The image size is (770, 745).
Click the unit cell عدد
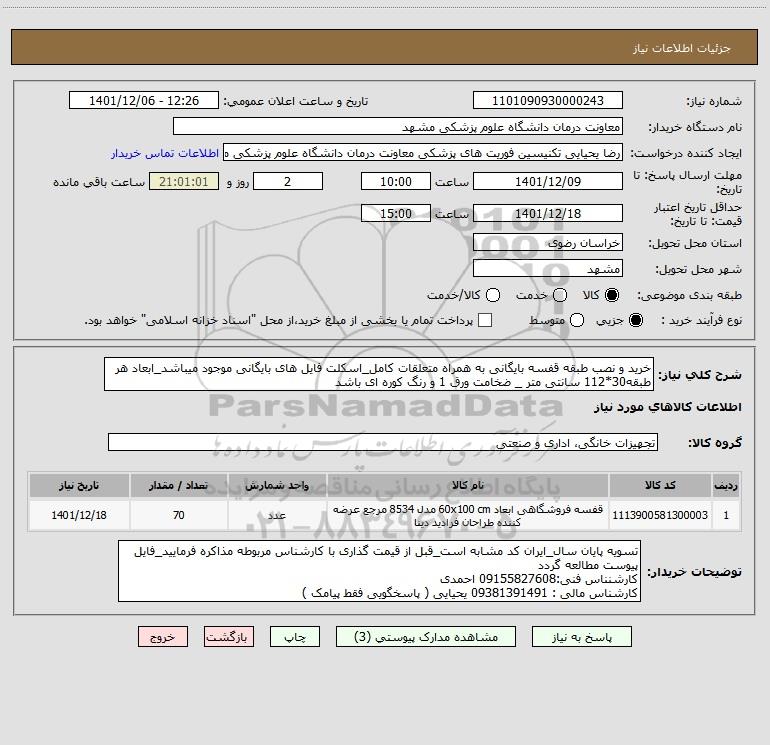pyautogui.click(x=277, y=515)
